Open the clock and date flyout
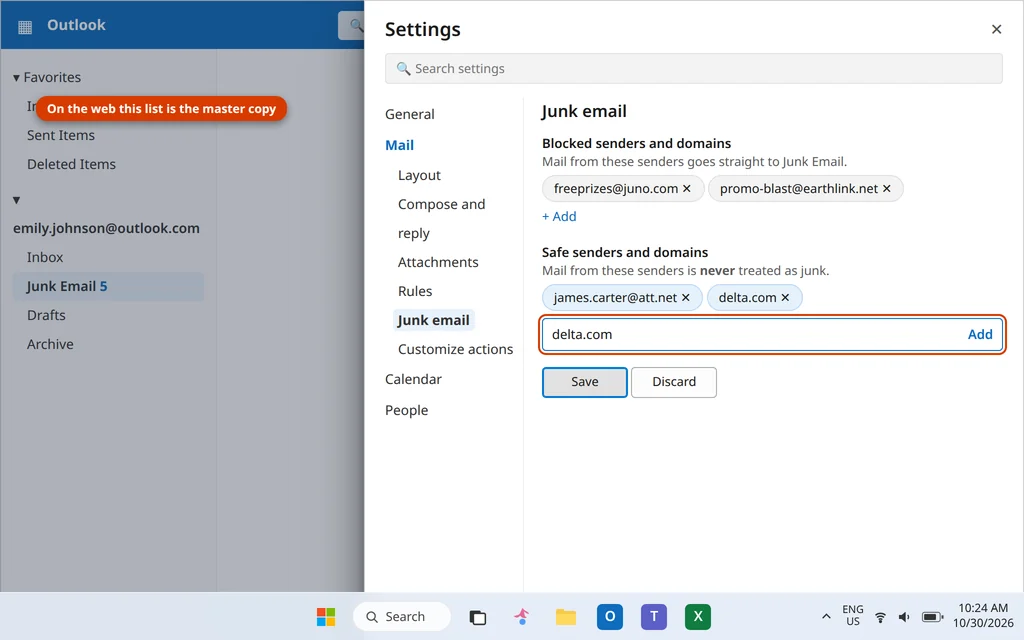Image resolution: width=1024 pixels, height=640 pixels. 983,616
